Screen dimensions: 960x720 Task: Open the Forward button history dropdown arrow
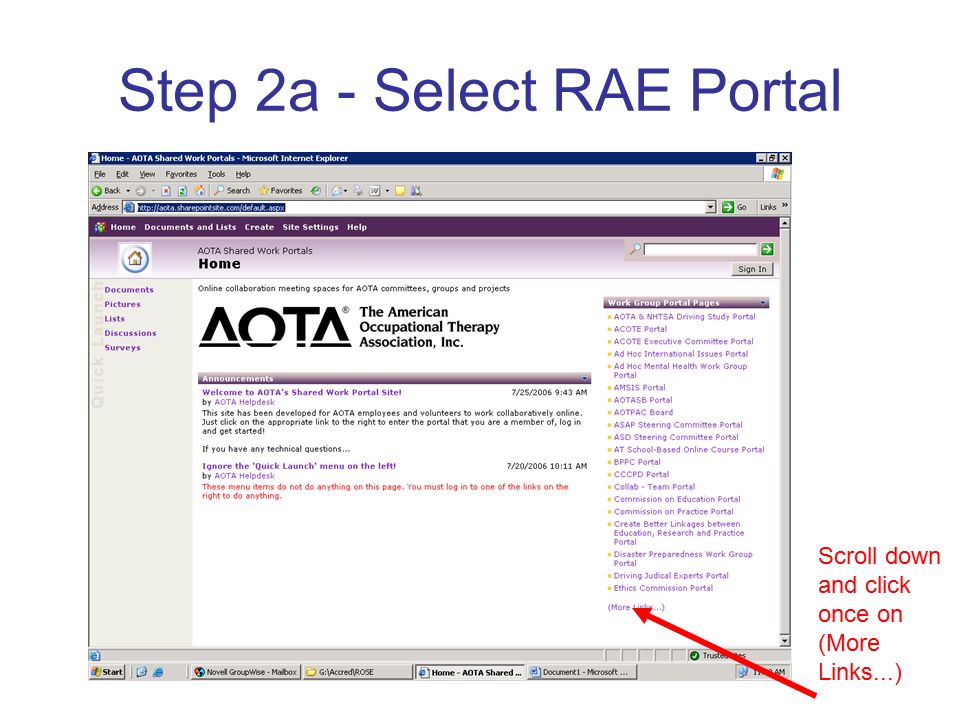(152, 190)
